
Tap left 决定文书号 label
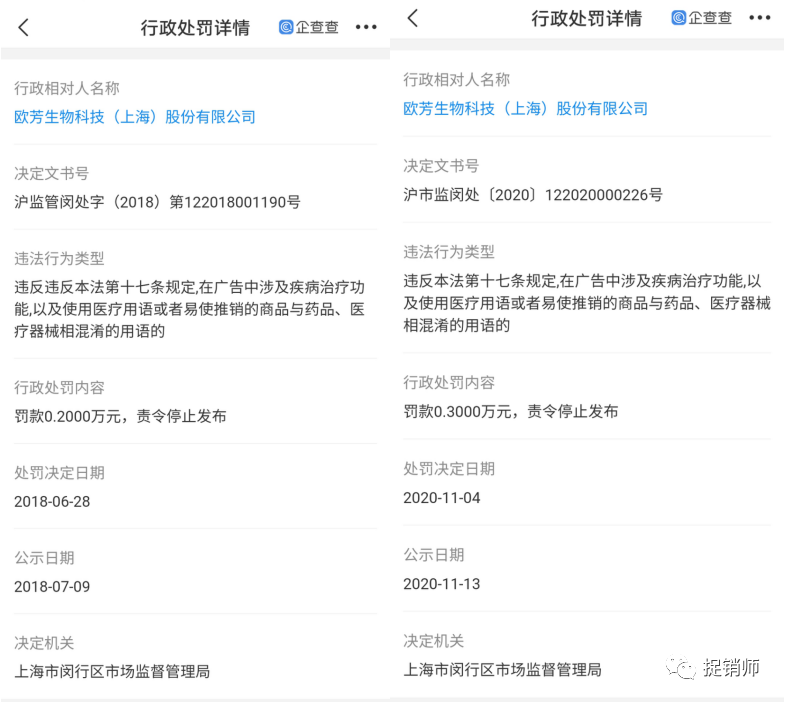(x=52, y=174)
